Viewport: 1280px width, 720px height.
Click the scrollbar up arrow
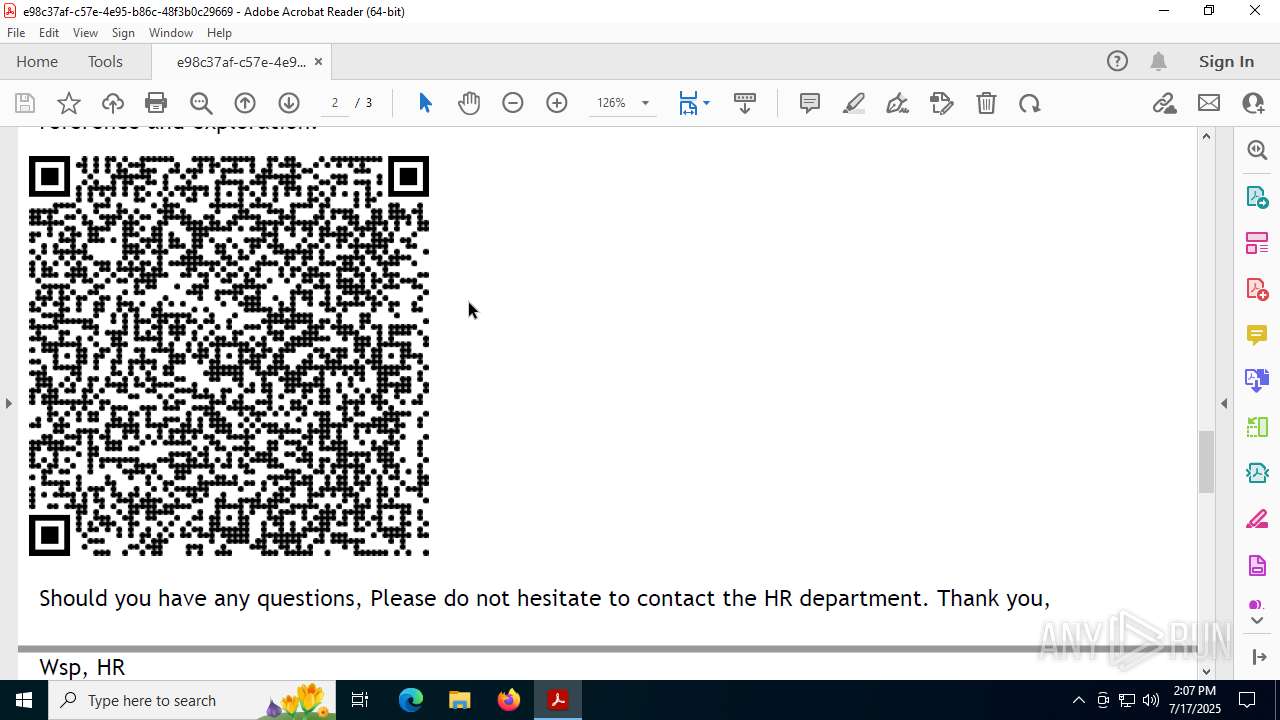[x=1206, y=136]
